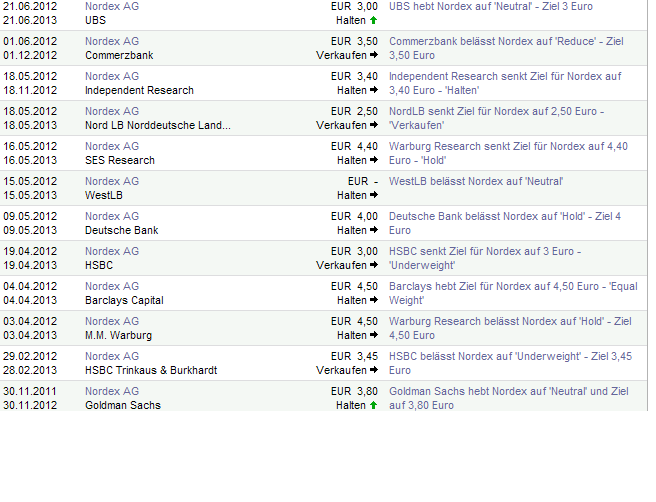
Task: Open the Warburg Research 4,40 Euro 'Hold' headline
Action: pos(508,153)
